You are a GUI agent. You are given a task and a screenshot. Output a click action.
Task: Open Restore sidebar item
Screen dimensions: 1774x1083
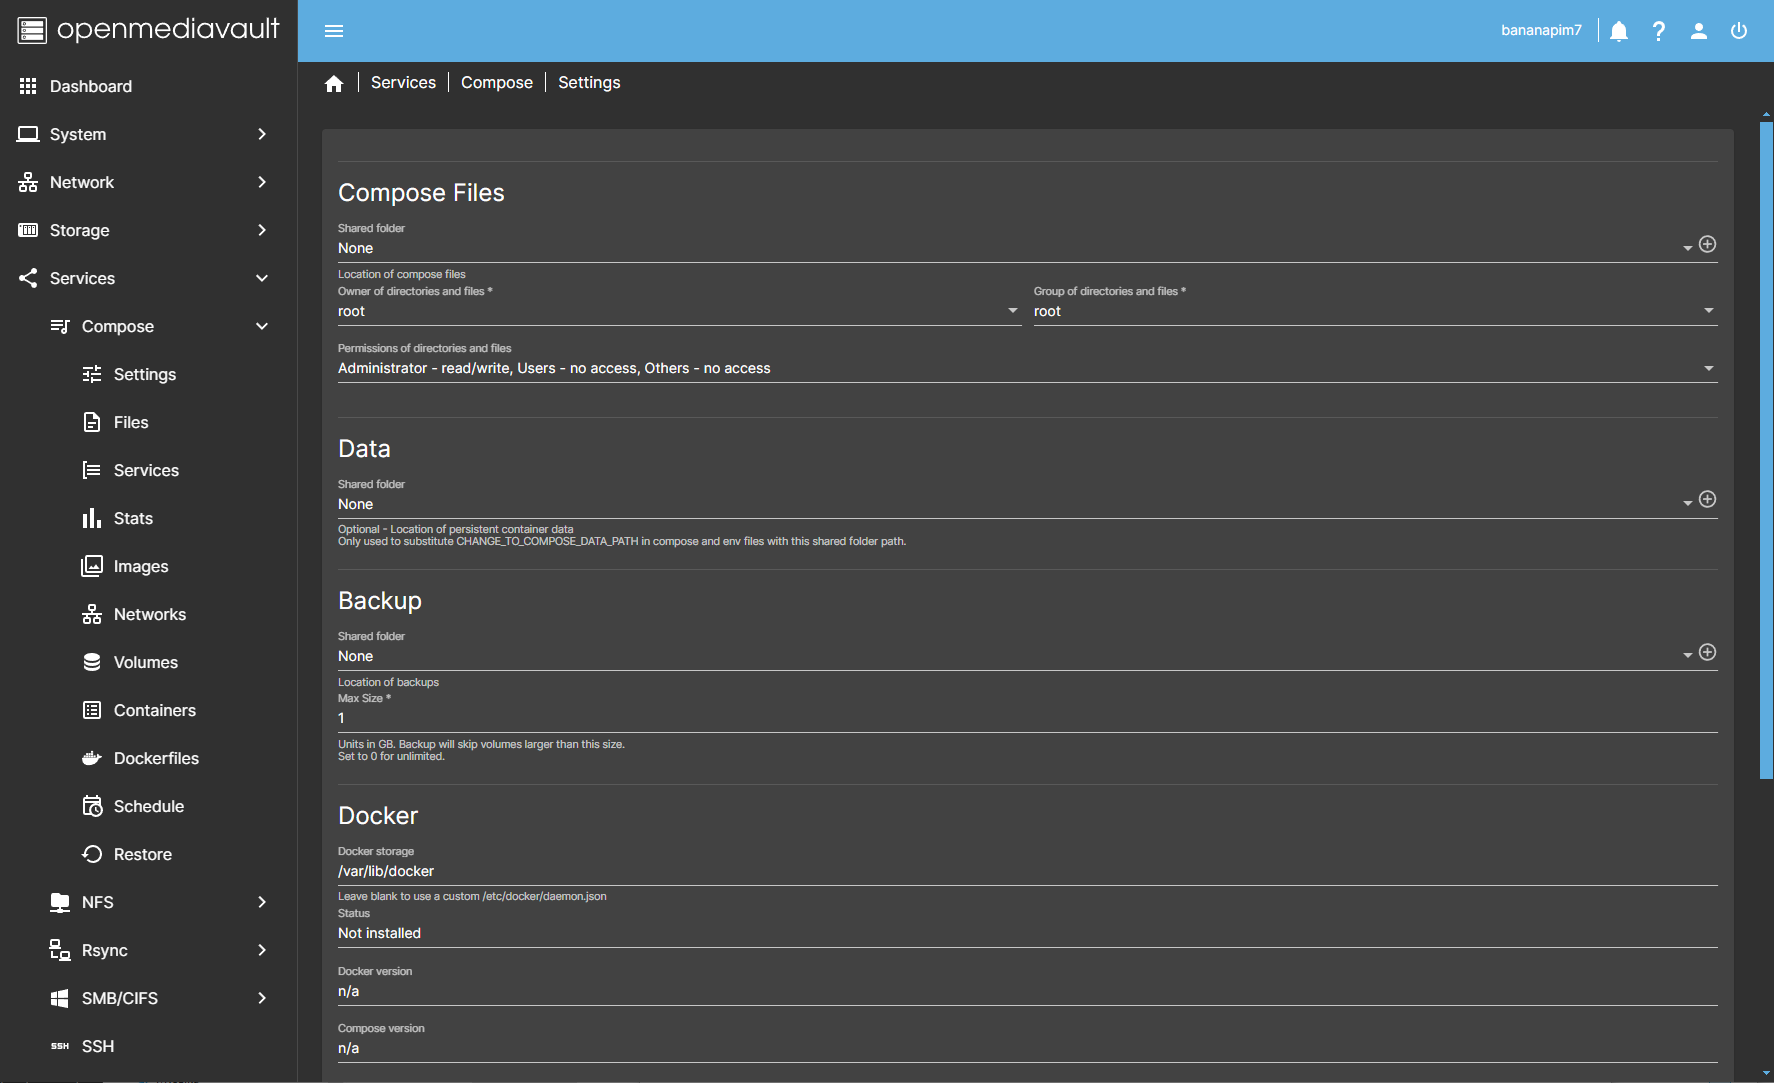coord(148,854)
